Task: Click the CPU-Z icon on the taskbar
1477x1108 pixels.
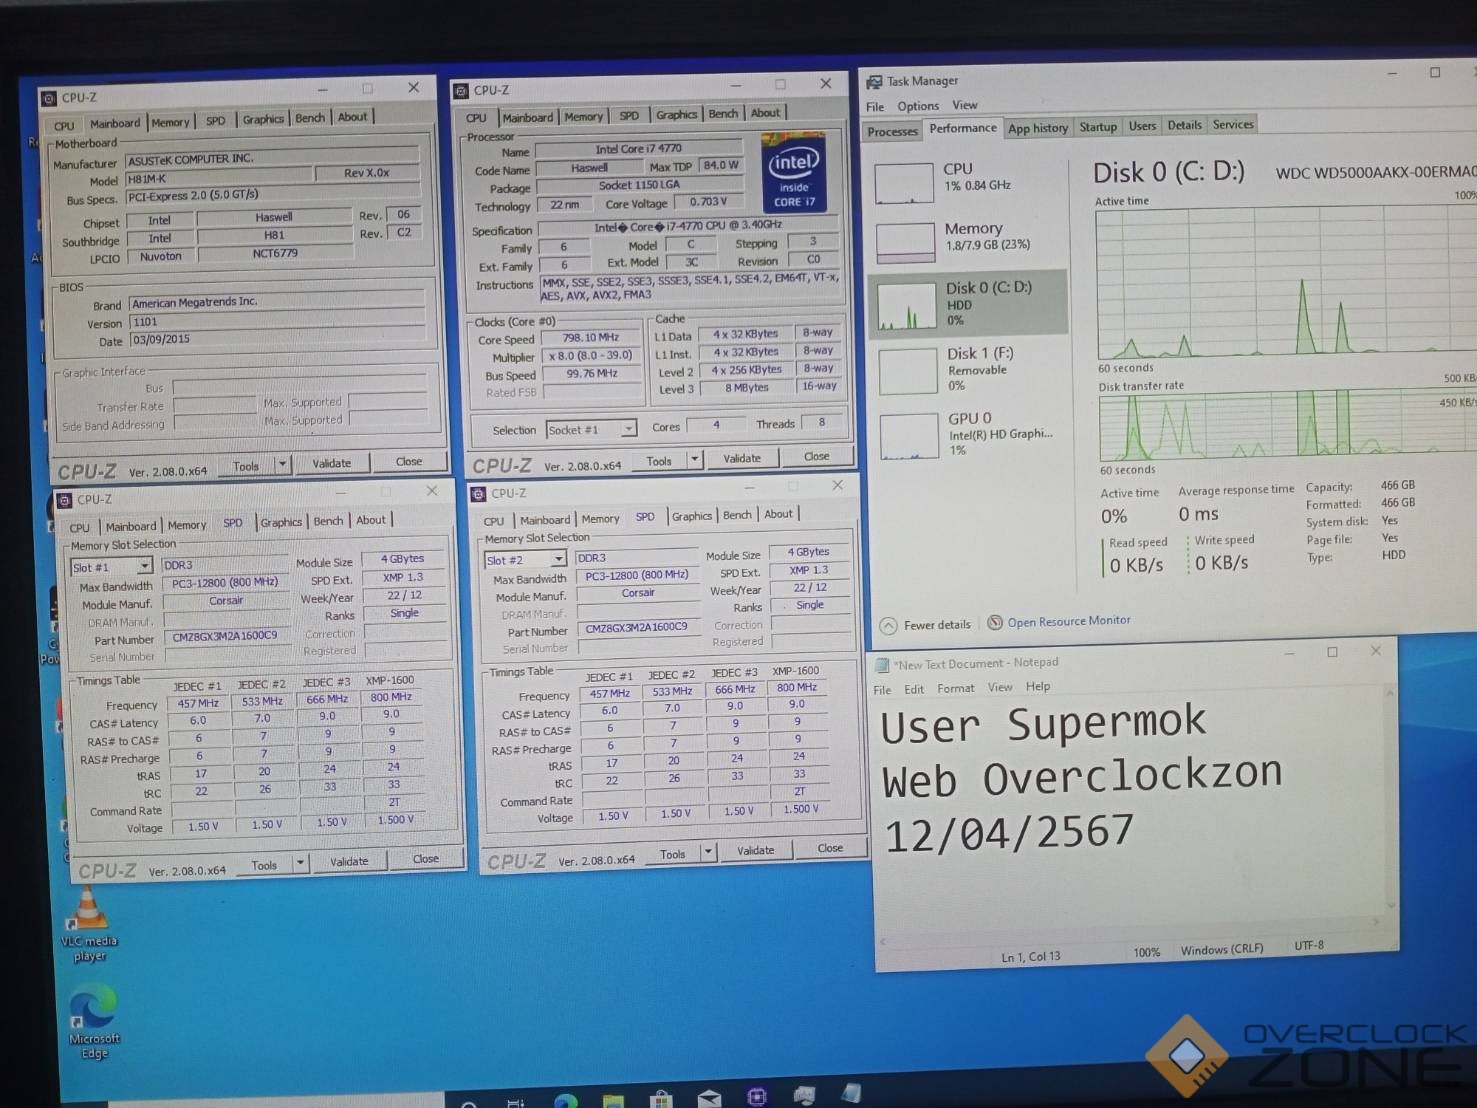Action: tap(757, 1097)
